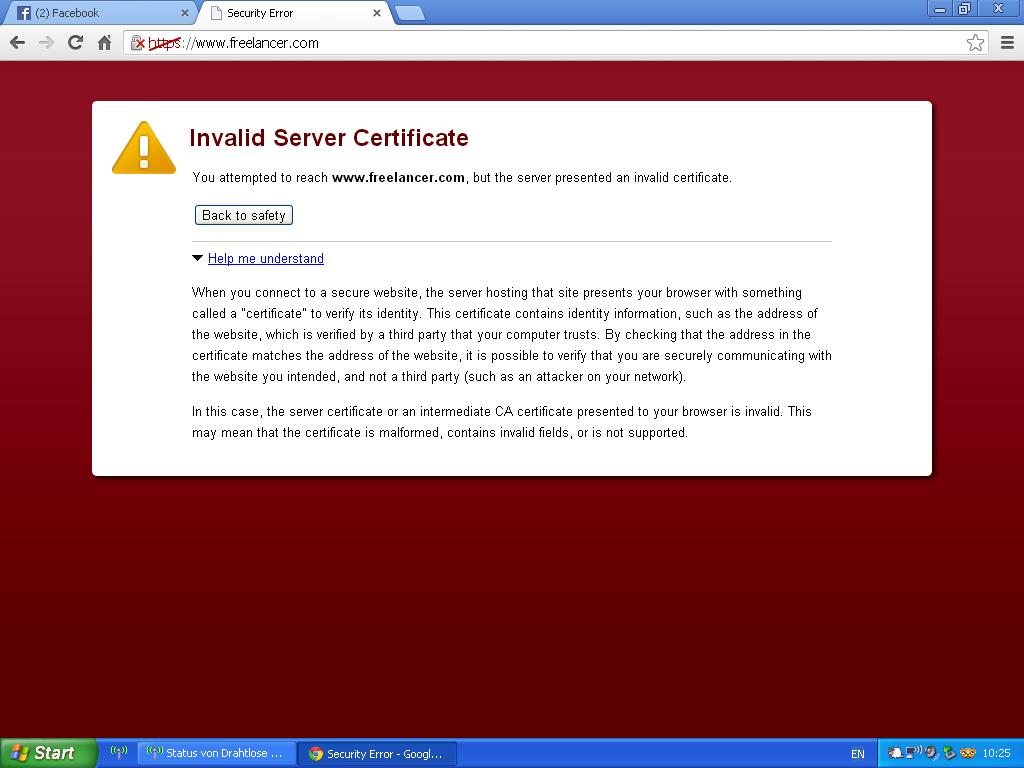1024x768 pixels.
Task: Reload the current page
Action: [x=75, y=42]
